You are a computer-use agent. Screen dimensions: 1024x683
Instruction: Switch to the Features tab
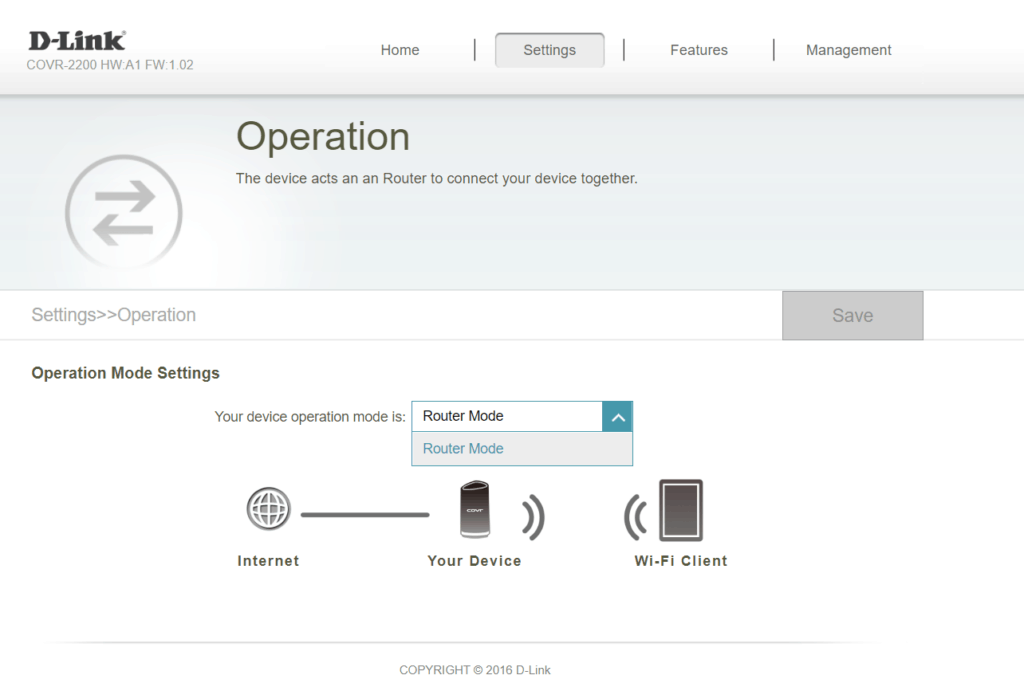699,50
